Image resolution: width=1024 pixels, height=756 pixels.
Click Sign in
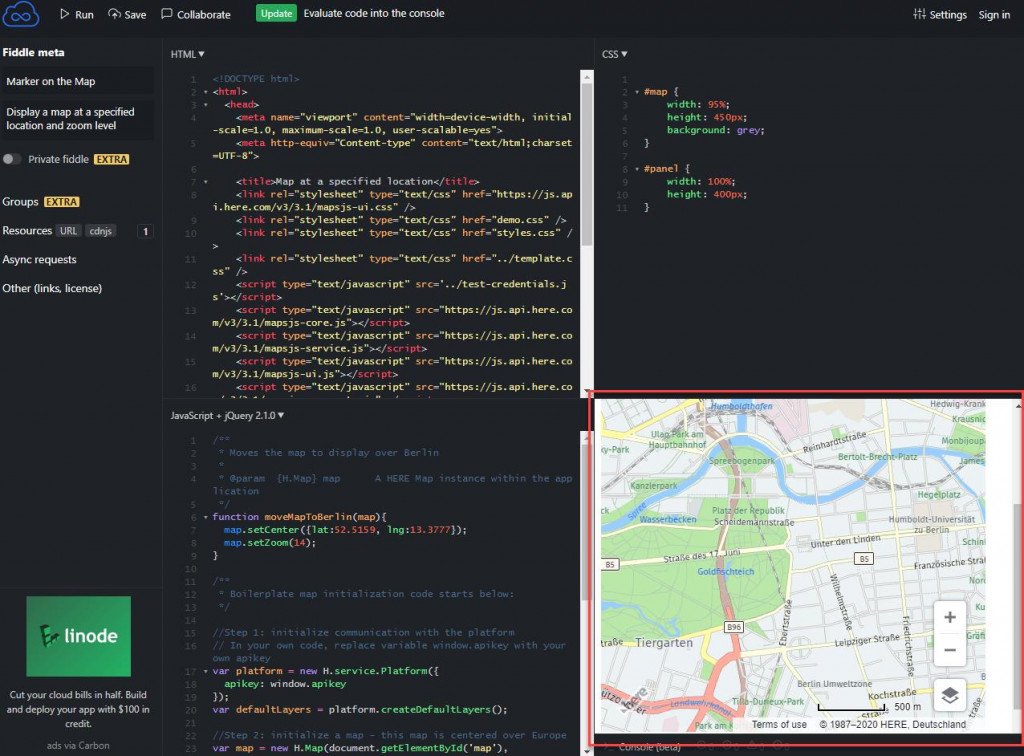994,14
